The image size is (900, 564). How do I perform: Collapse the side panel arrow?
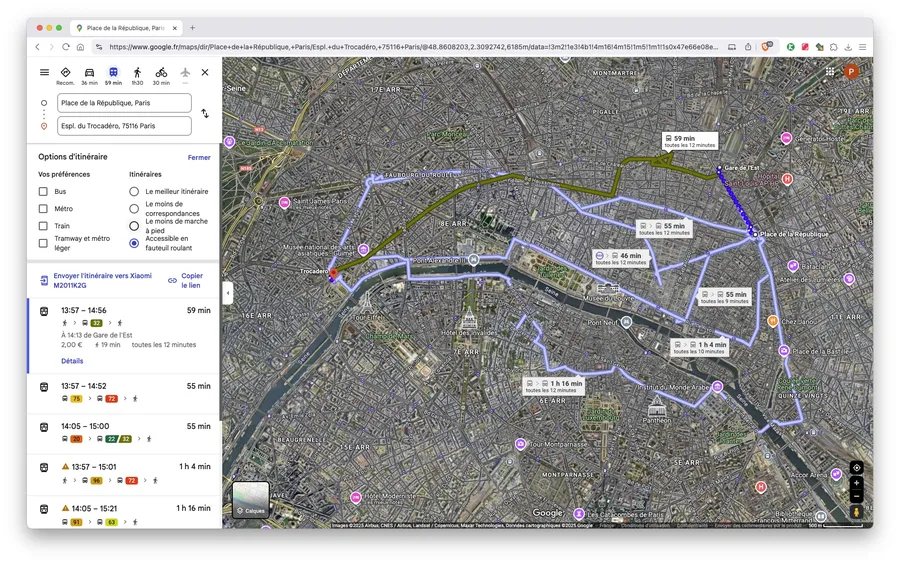click(228, 293)
